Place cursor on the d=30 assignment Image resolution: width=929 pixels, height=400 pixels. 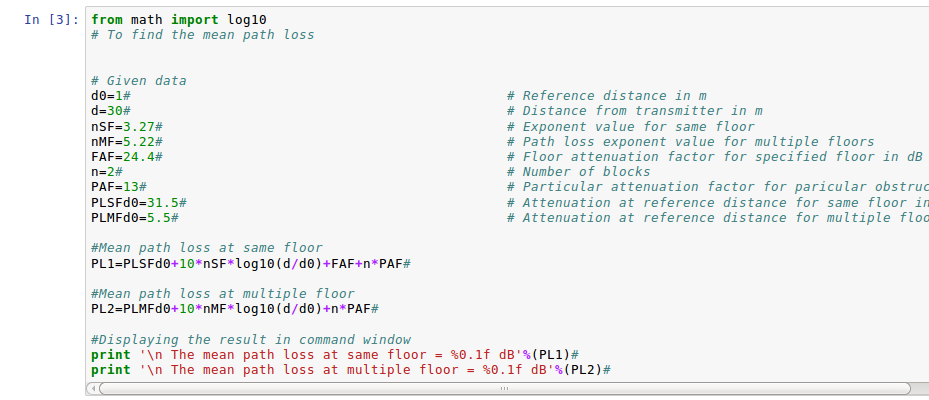click(x=110, y=111)
